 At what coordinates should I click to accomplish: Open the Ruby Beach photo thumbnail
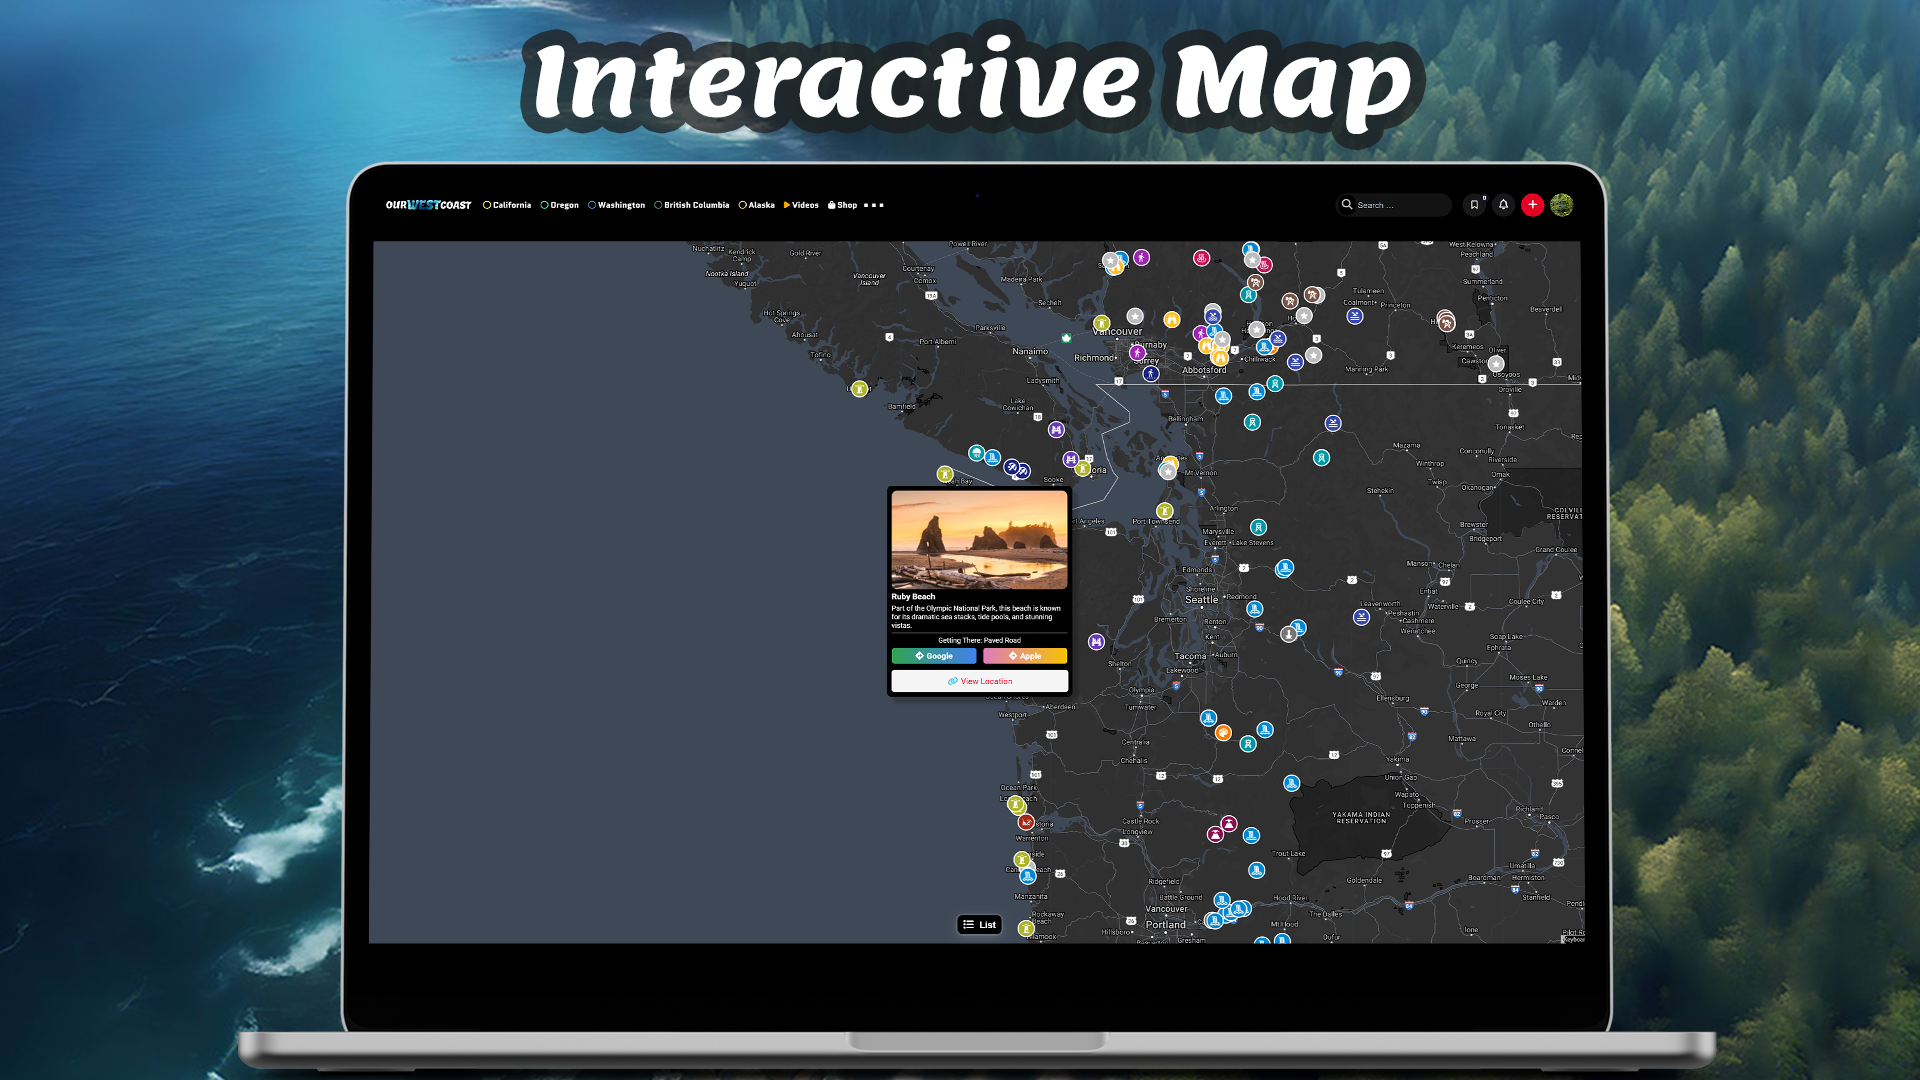coord(980,539)
